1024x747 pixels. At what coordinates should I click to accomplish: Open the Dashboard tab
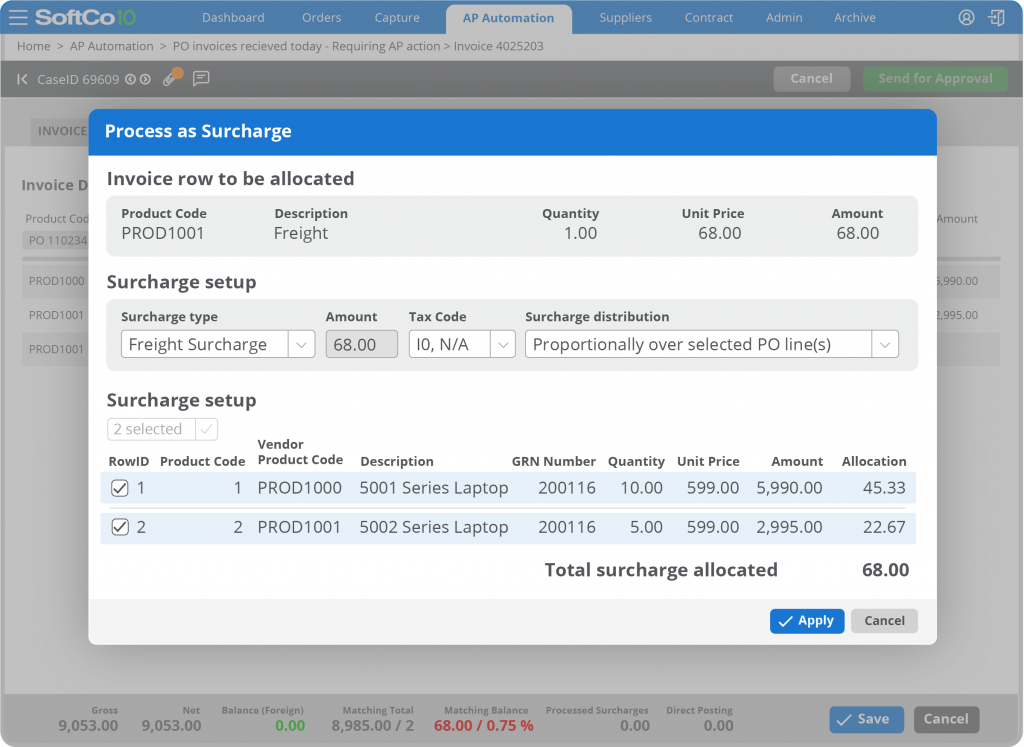[x=233, y=18]
